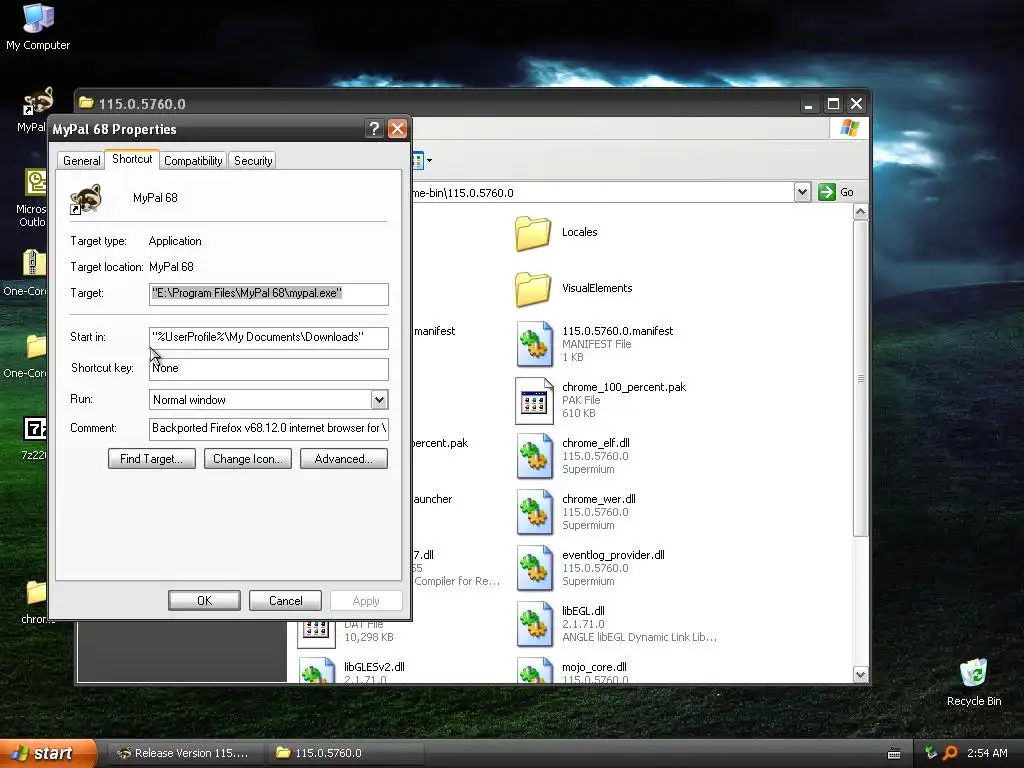Screen dimensions: 1024x768
Task: Close the MyPal 68 Properties dialog
Action: [397, 129]
